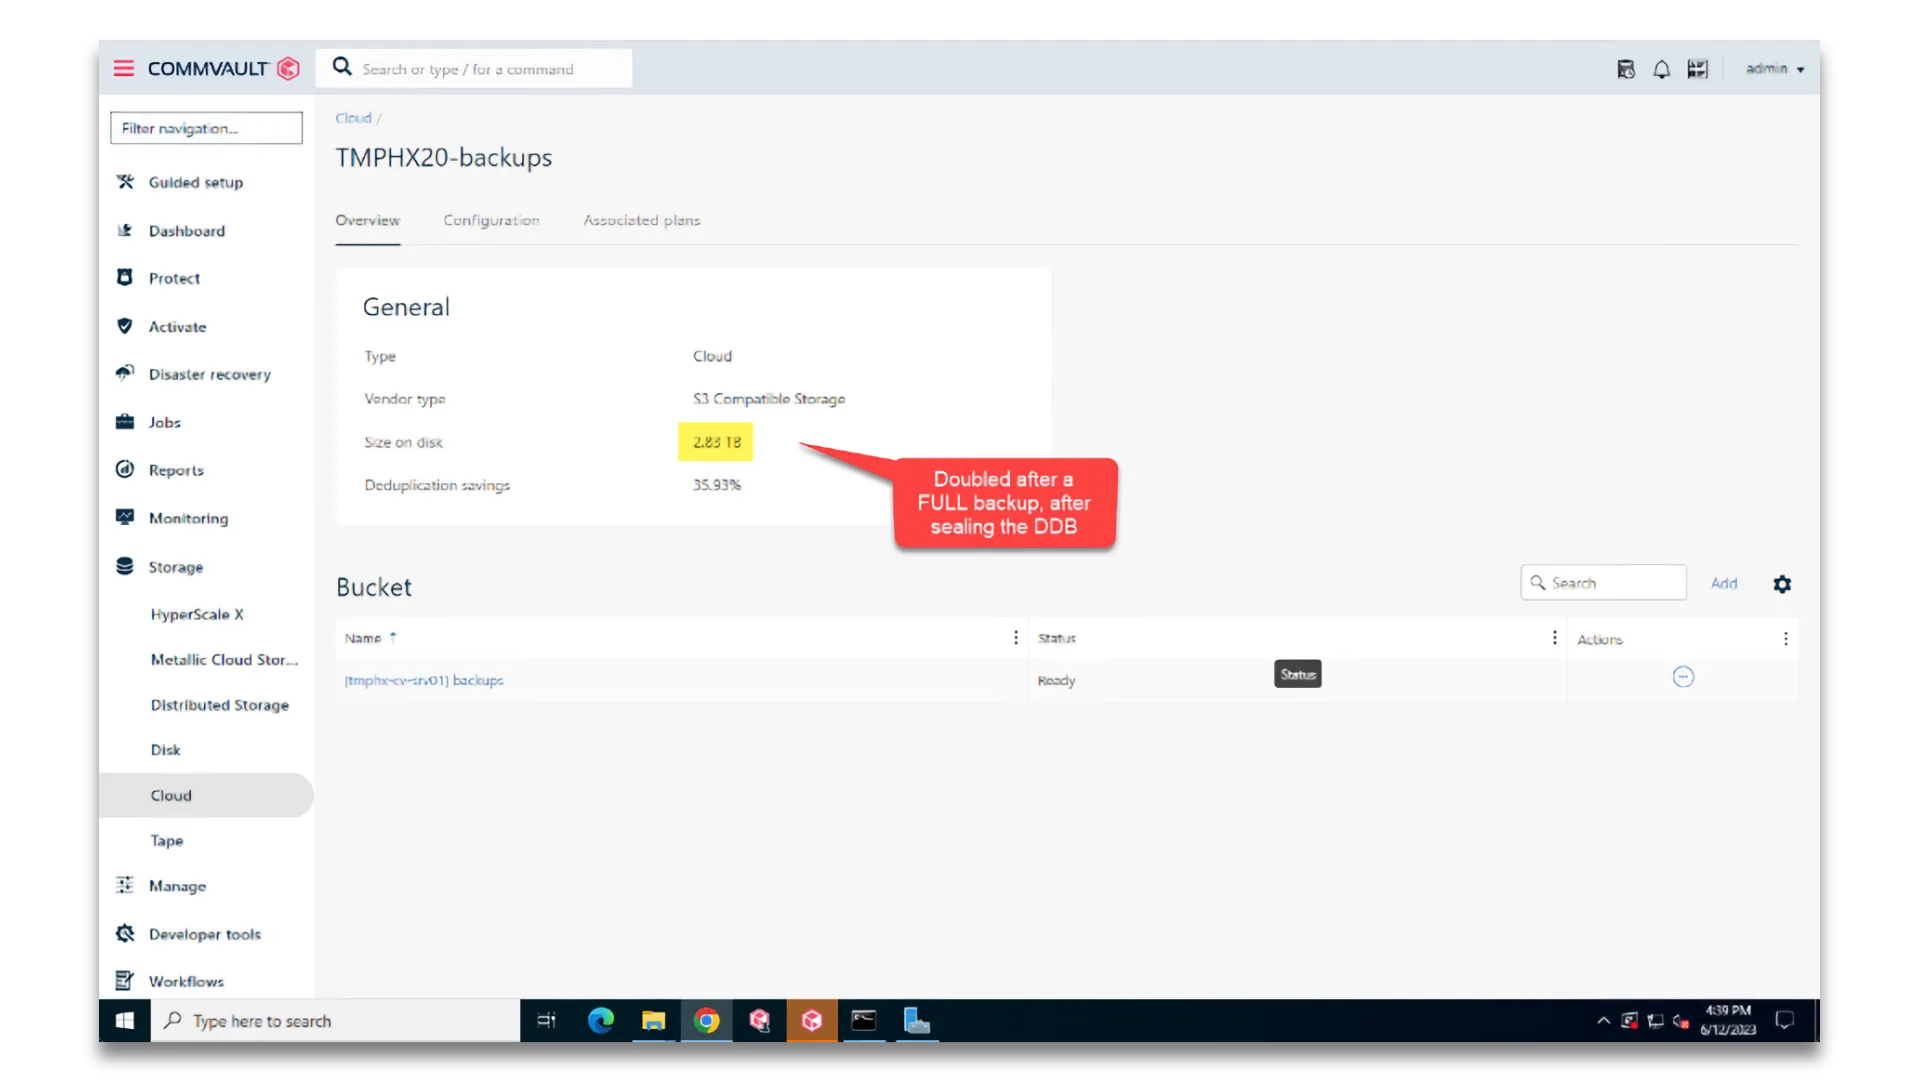Select Cloud storage item
The image size is (1920, 1080).
(206, 795)
